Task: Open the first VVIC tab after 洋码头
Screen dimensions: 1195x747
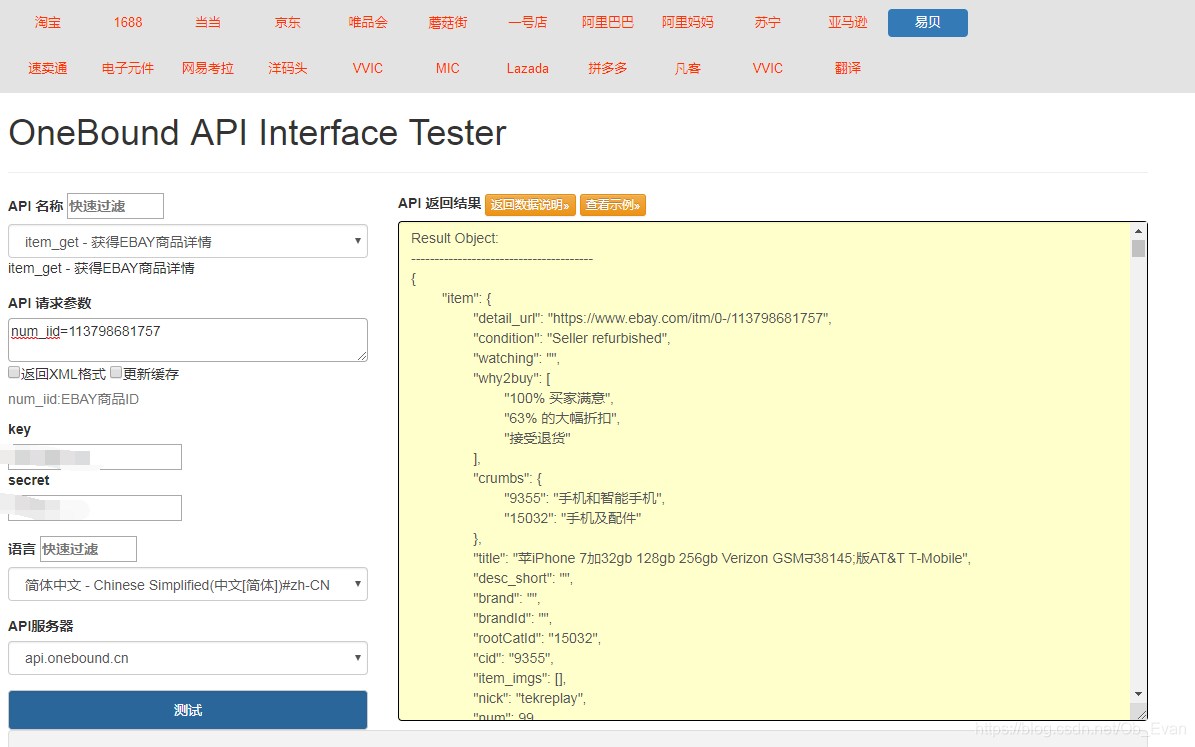Action: 367,69
